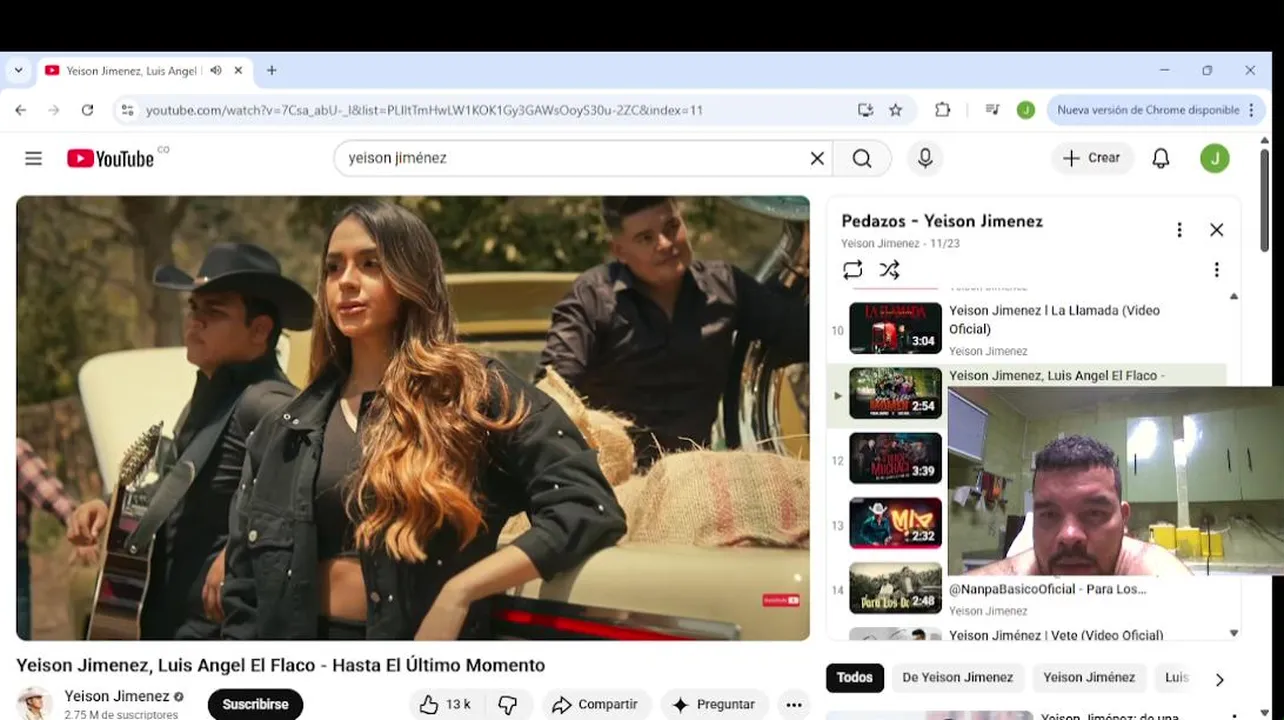Image resolution: width=1284 pixels, height=720 pixels.
Task: Open the Pedazos - Yeison Jimenez playlist title
Action: [942, 221]
